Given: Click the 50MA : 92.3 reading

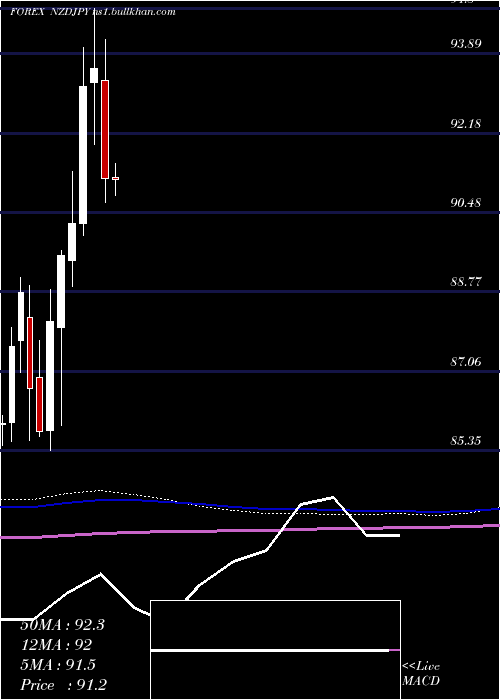Looking at the screenshot, I should (62, 625).
